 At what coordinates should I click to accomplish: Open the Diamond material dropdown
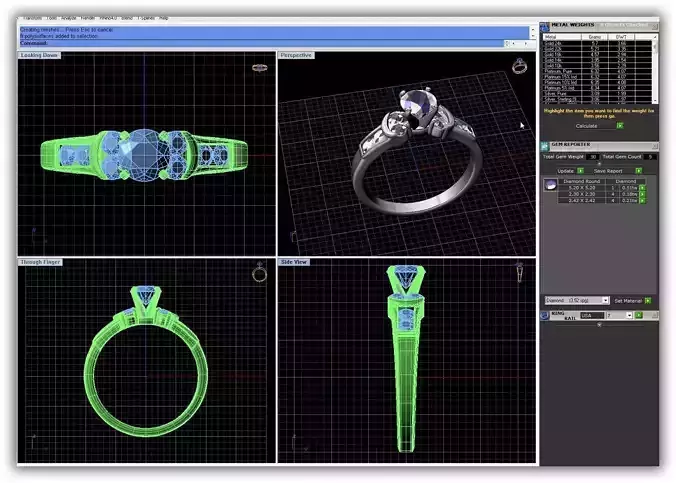pyautogui.click(x=605, y=300)
